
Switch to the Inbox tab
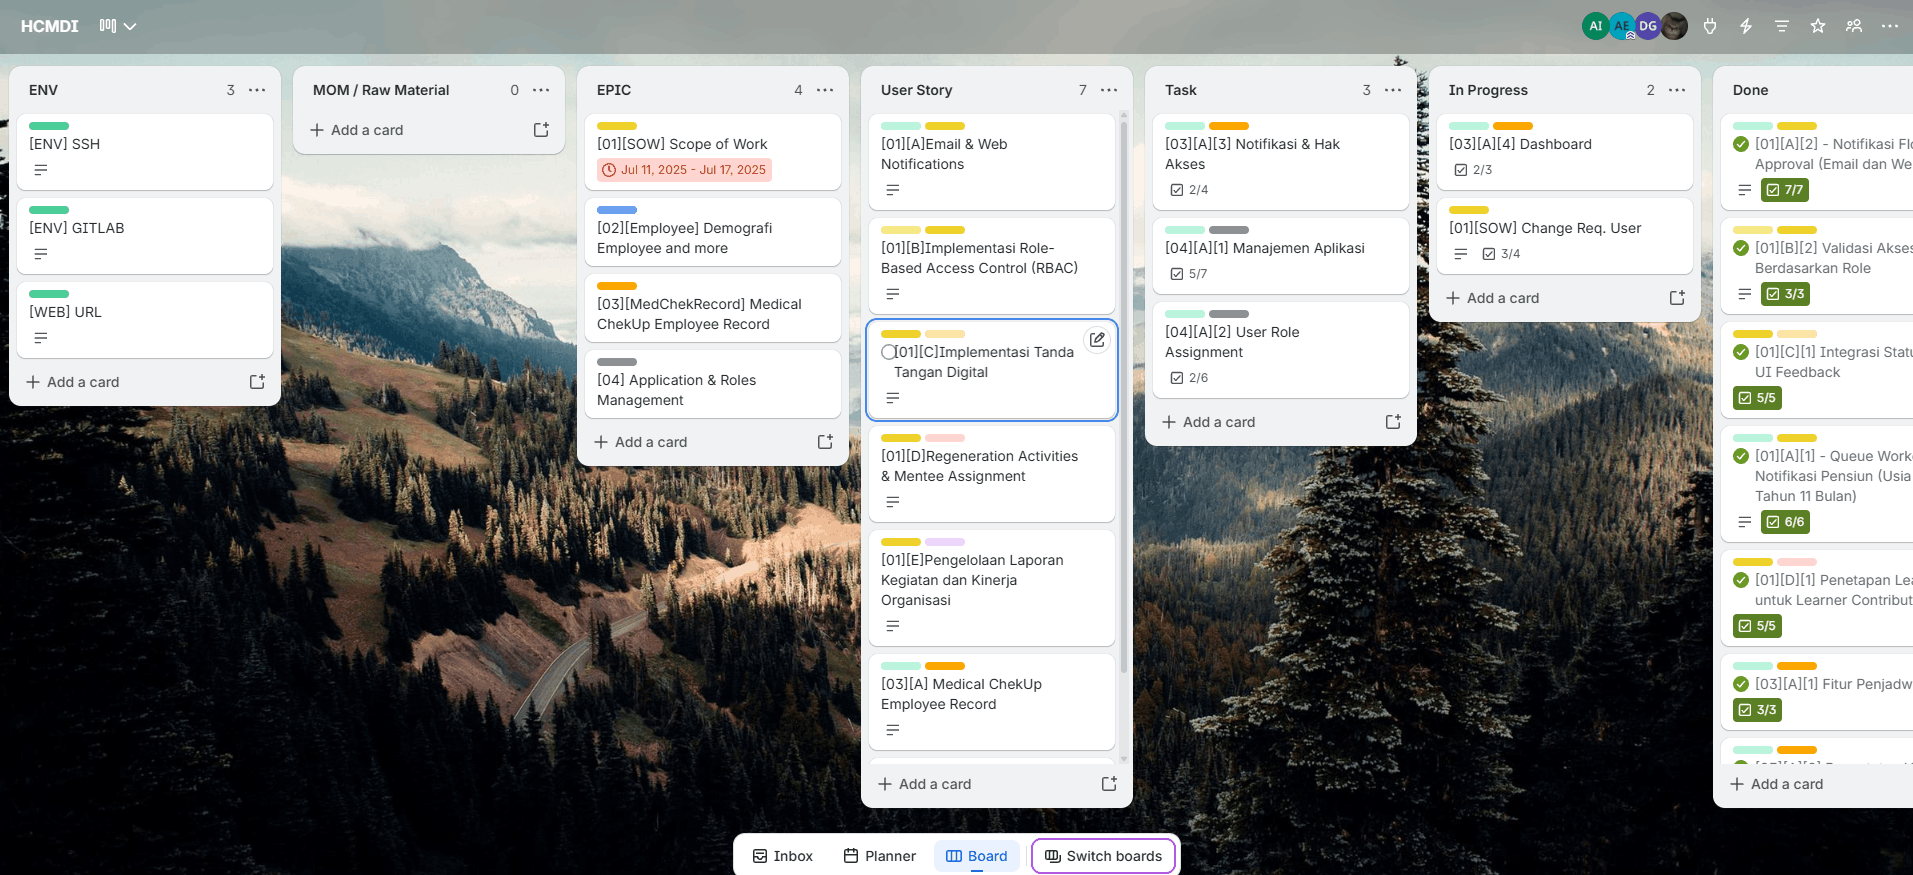[x=782, y=856]
